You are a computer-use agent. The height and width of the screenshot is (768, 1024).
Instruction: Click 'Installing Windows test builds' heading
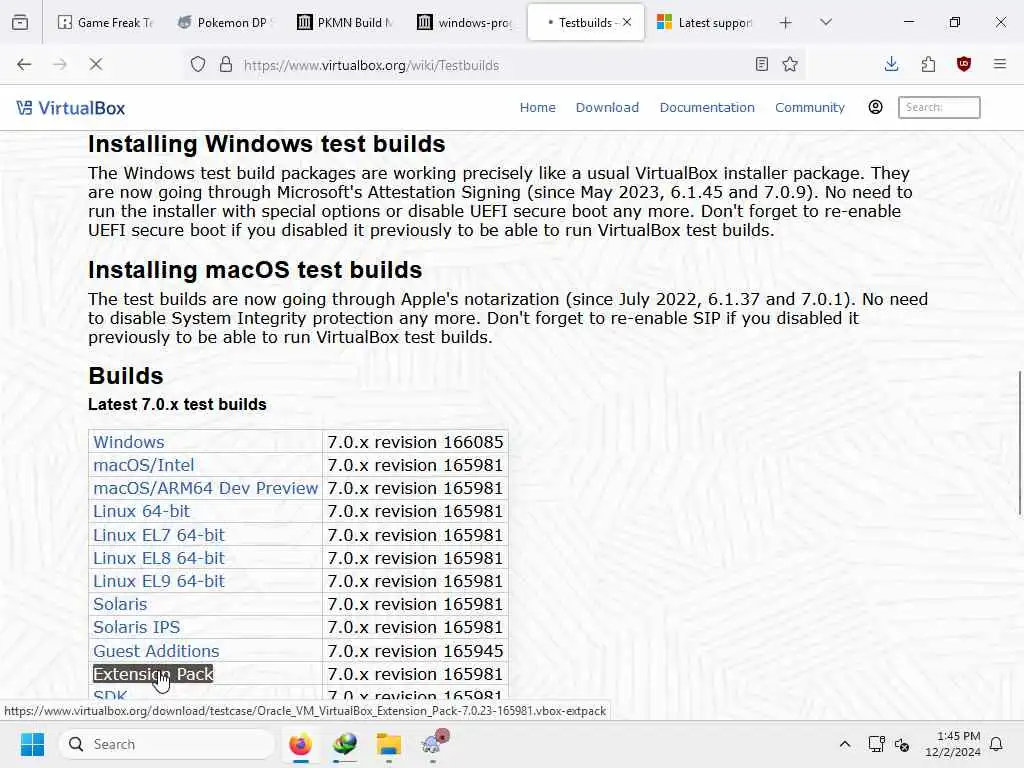[x=266, y=144]
